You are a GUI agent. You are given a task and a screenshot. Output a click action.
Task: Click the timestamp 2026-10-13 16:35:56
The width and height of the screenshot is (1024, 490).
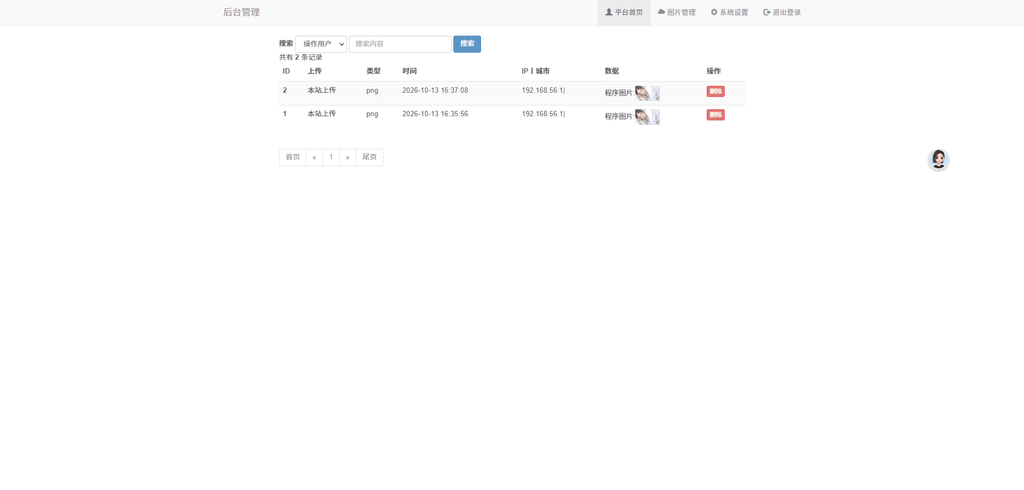point(435,114)
